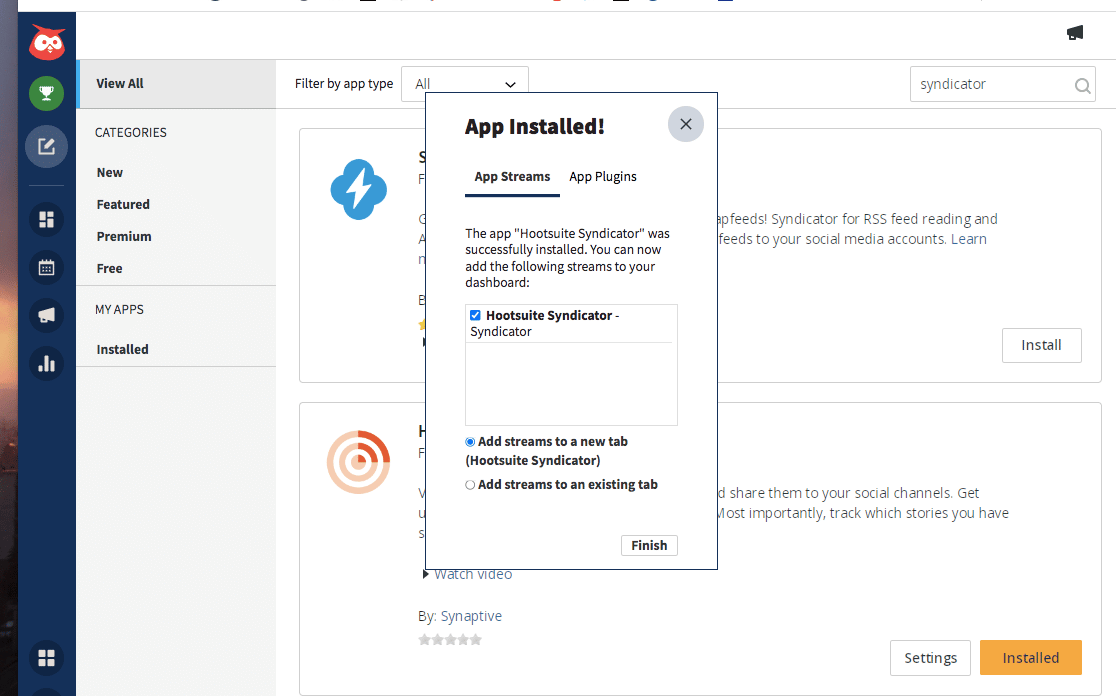Go to Streams dashboard icon in sidebar
Screen dimensions: 1116x696
click(x=46, y=219)
